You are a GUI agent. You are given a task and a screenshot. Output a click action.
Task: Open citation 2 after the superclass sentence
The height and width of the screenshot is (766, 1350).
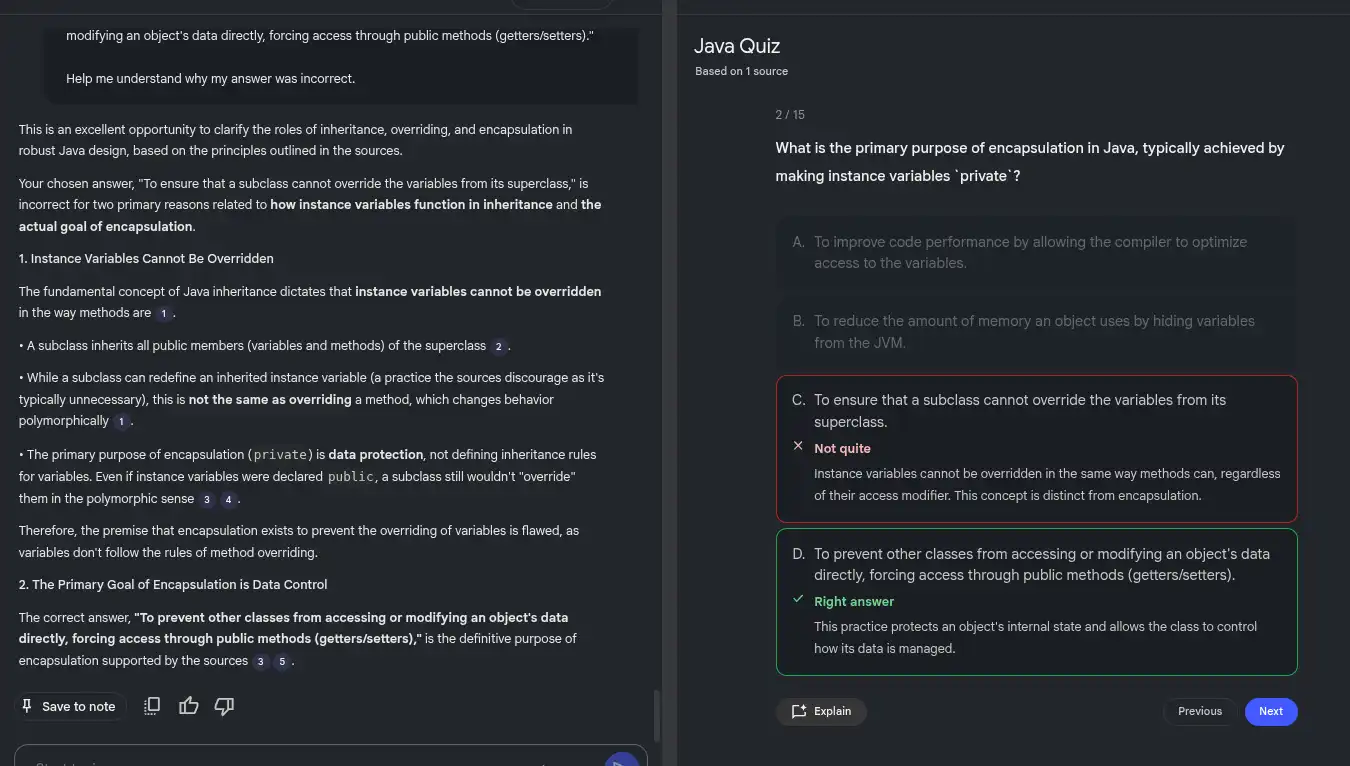499,346
